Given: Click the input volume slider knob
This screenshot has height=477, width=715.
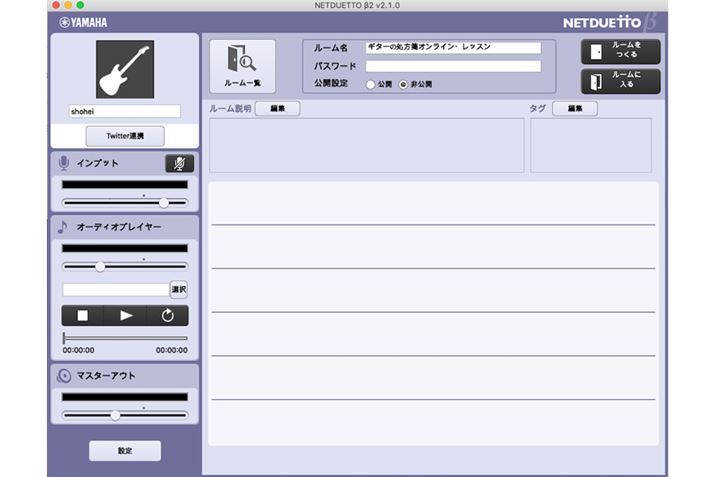Looking at the screenshot, I should pyautogui.click(x=164, y=203).
